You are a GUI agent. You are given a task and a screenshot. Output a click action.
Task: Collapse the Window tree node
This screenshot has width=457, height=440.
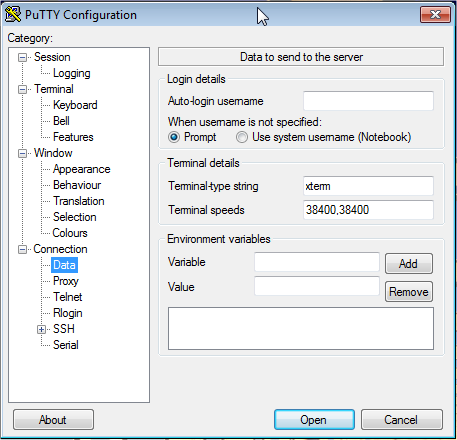coord(22,153)
